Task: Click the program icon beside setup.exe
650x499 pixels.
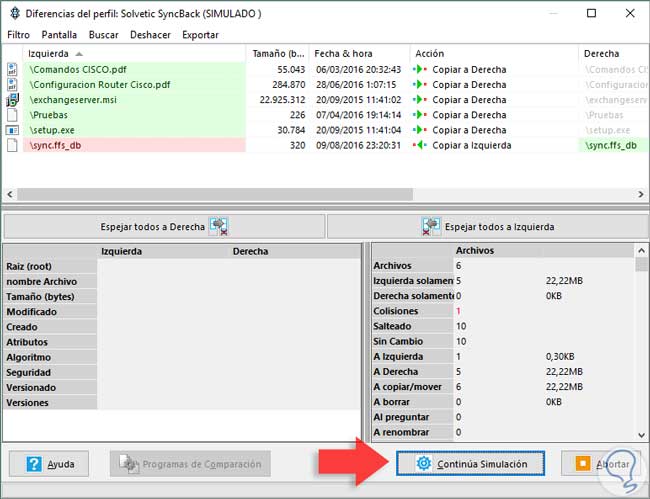Action: 12,130
